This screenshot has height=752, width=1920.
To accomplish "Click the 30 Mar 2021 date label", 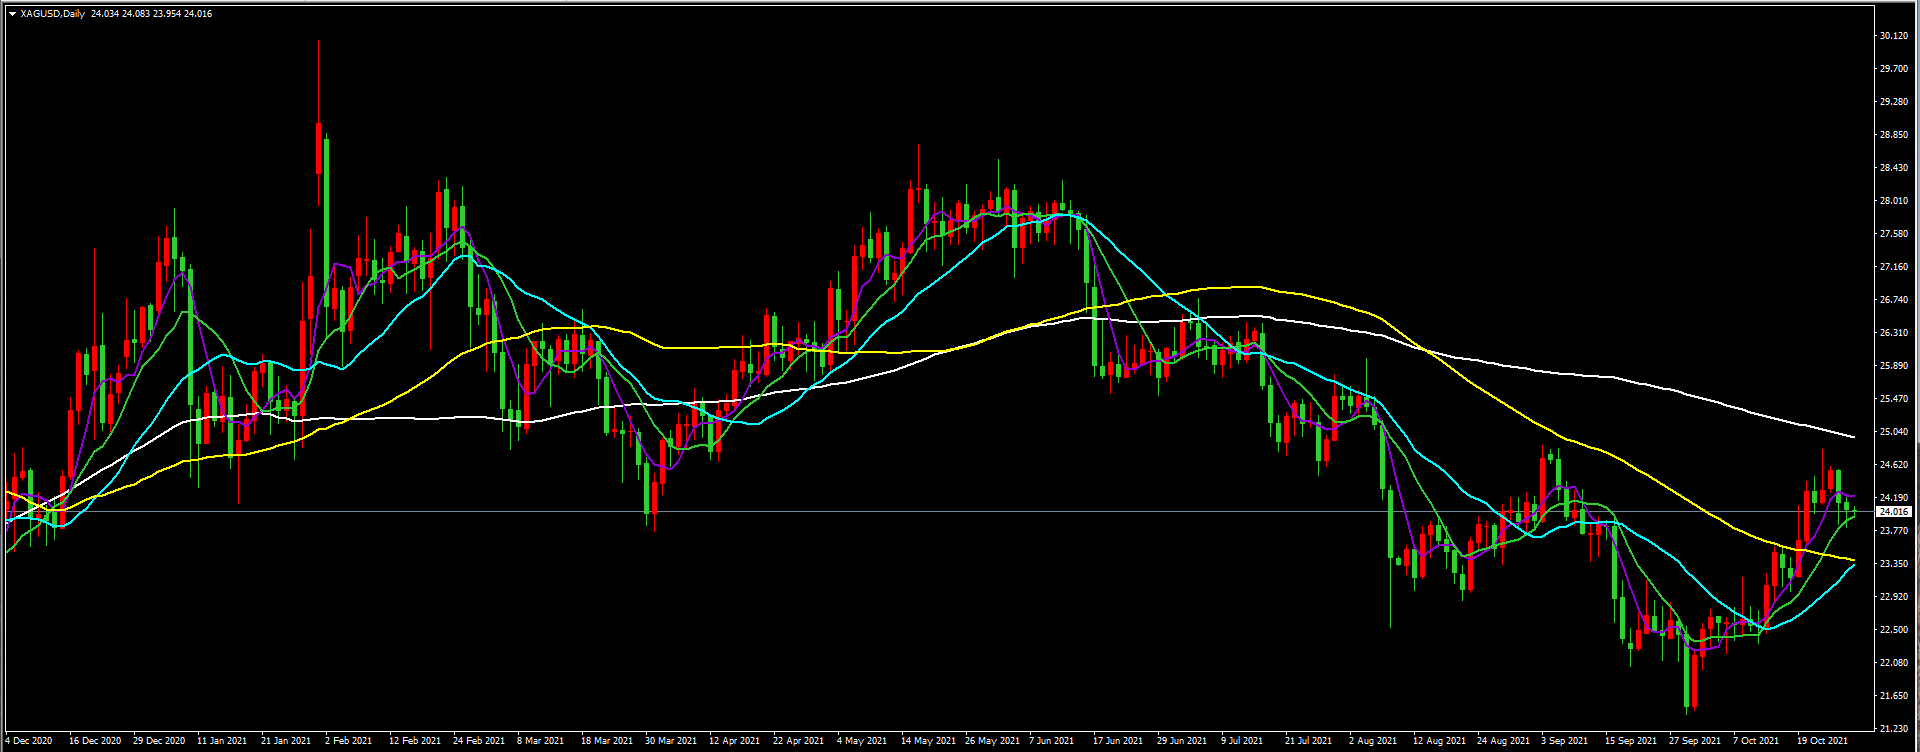I will coord(671,741).
